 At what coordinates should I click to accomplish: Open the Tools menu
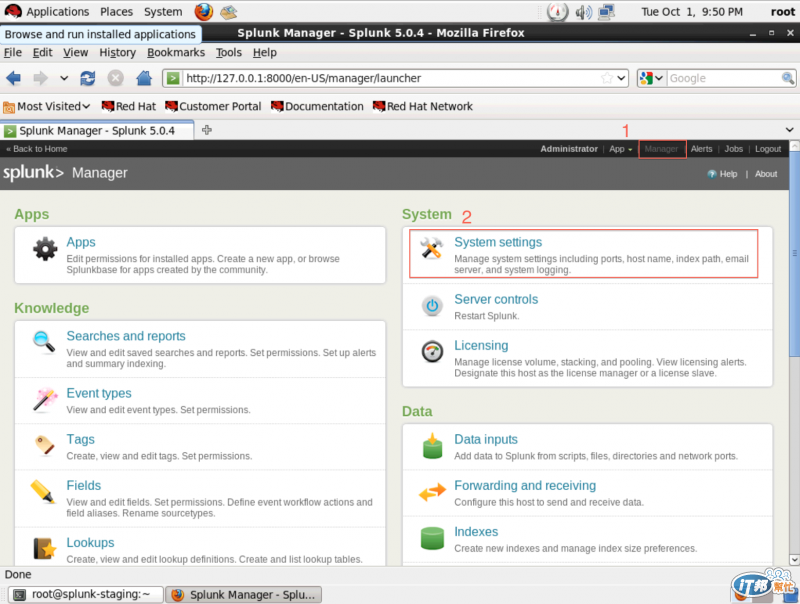[229, 53]
